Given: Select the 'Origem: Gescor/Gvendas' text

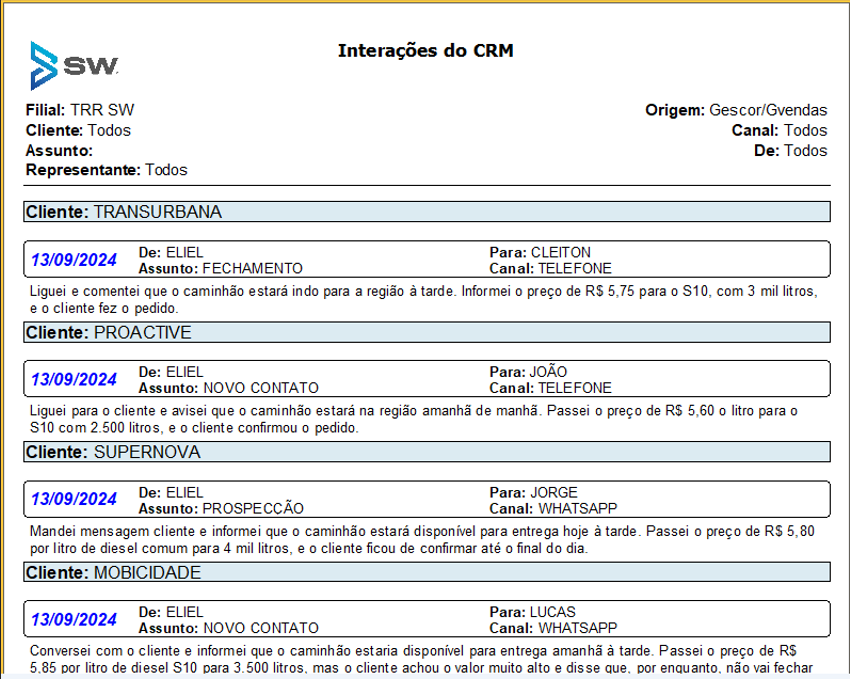Looking at the screenshot, I should 736,110.
